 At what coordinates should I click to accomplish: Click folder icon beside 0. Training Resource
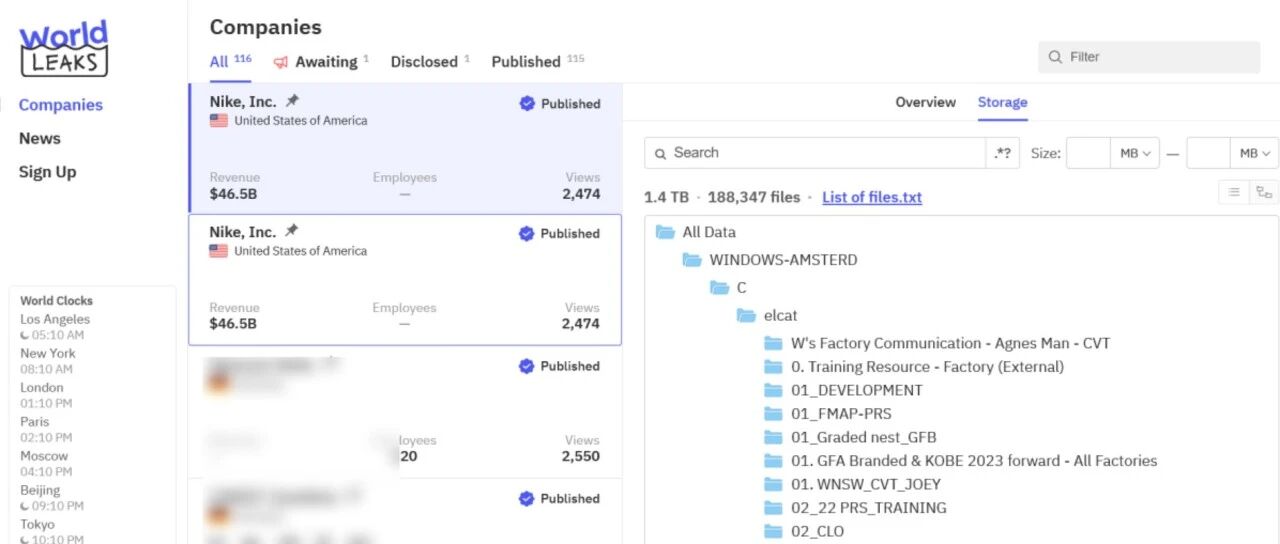[x=773, y=367]
